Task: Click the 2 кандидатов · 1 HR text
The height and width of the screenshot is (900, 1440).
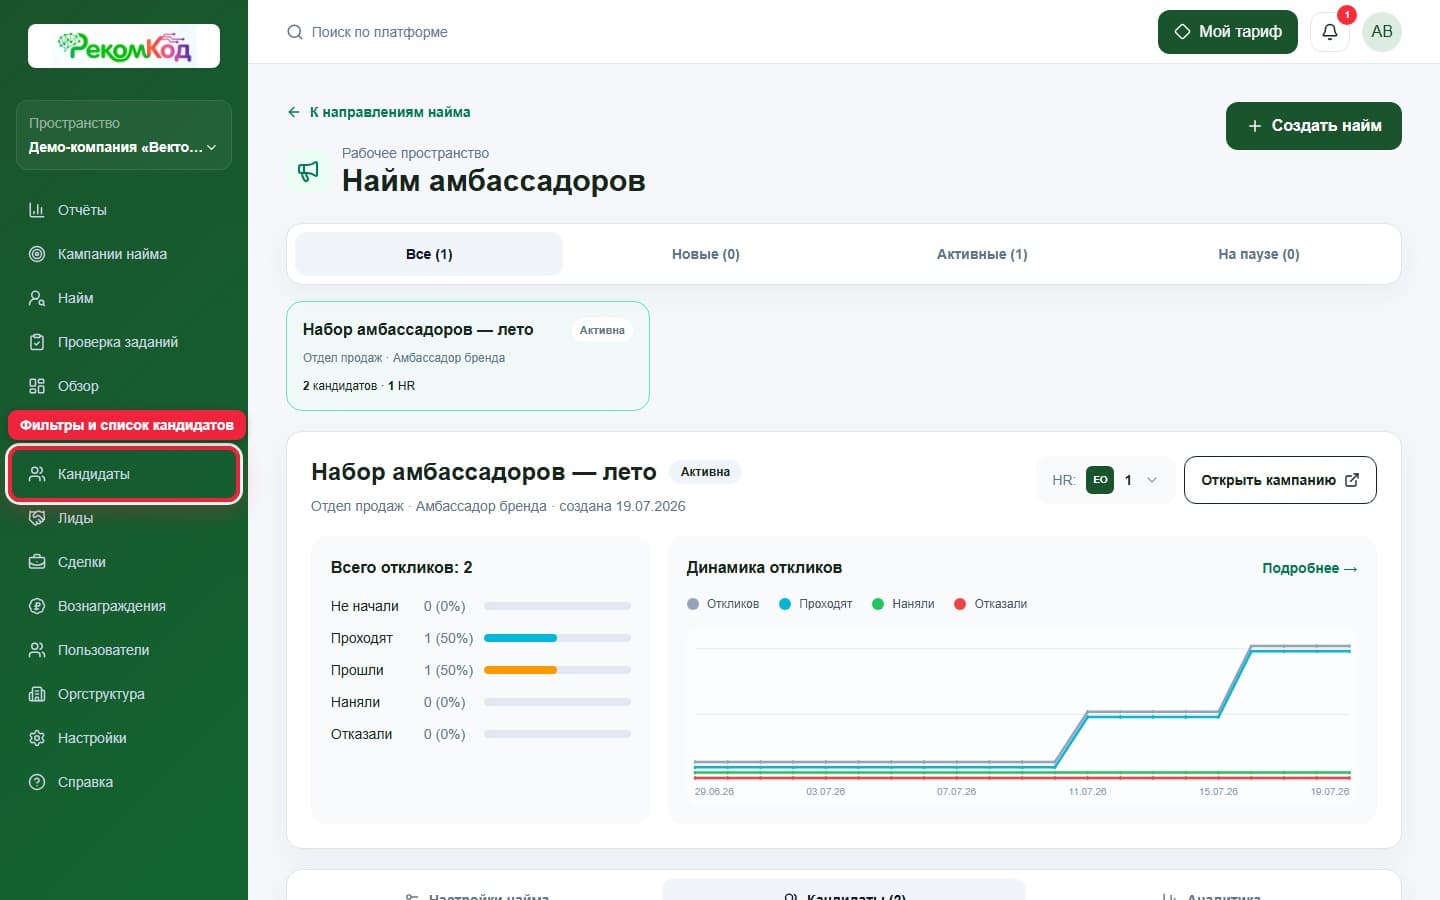Action: [359, 386]
